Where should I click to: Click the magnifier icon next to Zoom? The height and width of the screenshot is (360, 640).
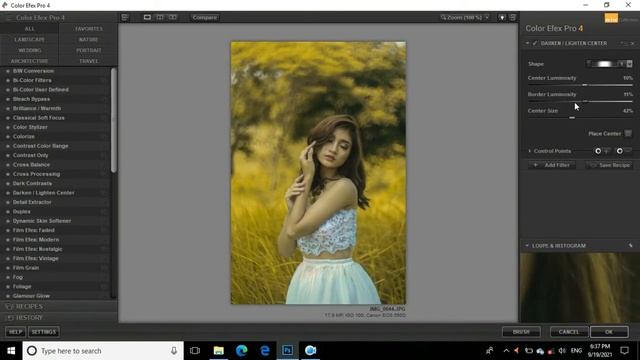tap(443, 18)
